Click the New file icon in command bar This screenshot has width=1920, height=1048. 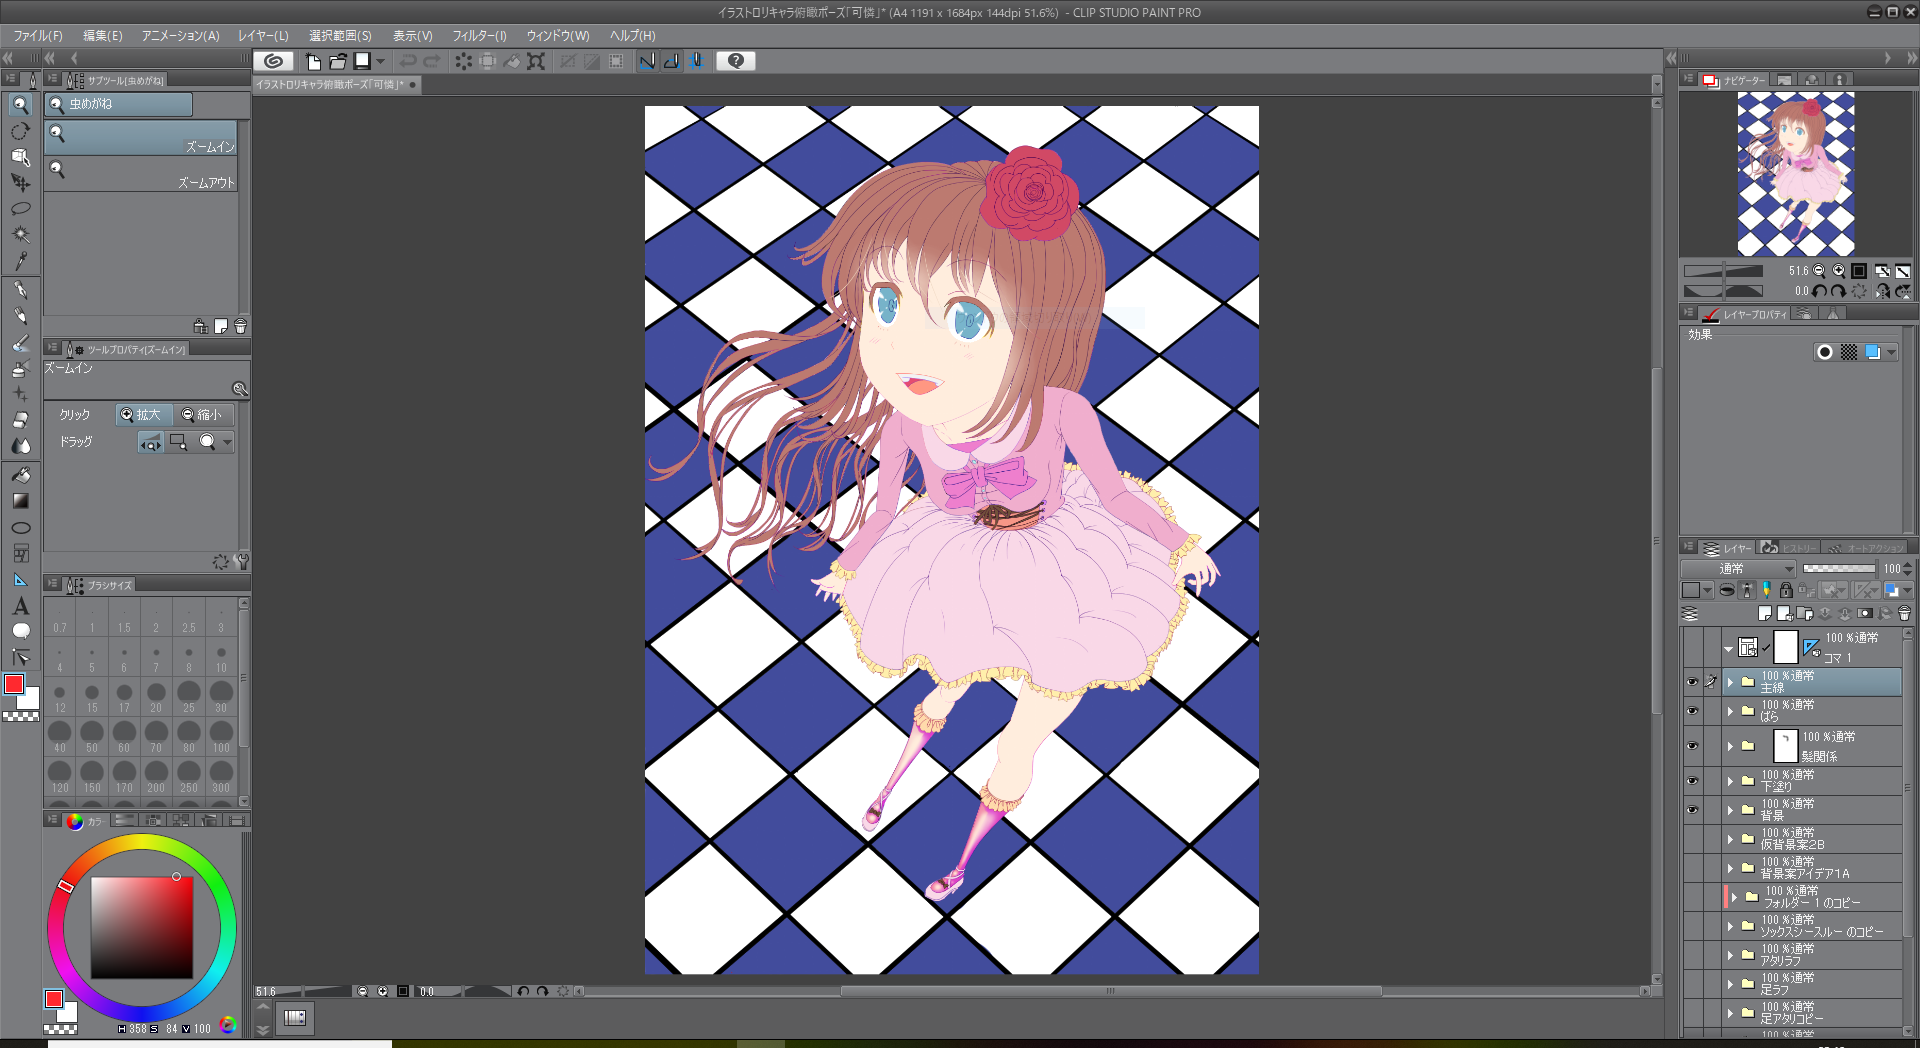(x=313, y=61)
